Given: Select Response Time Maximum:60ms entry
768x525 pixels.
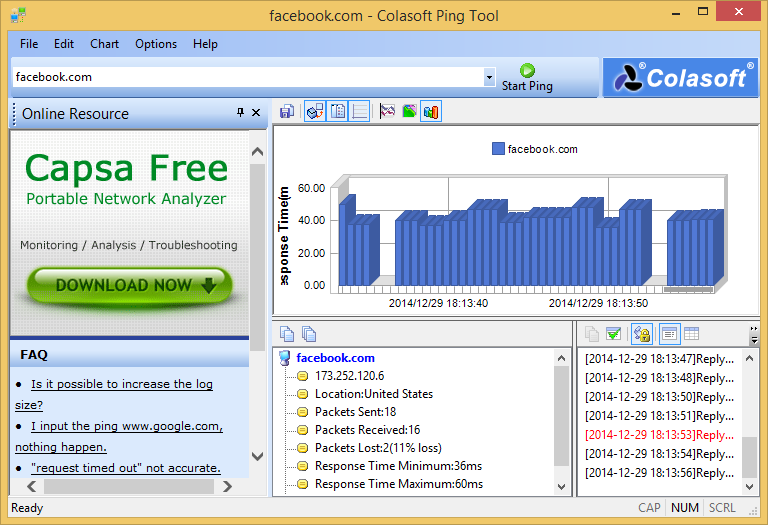Looking at the screenshot, I should [399, 484].
